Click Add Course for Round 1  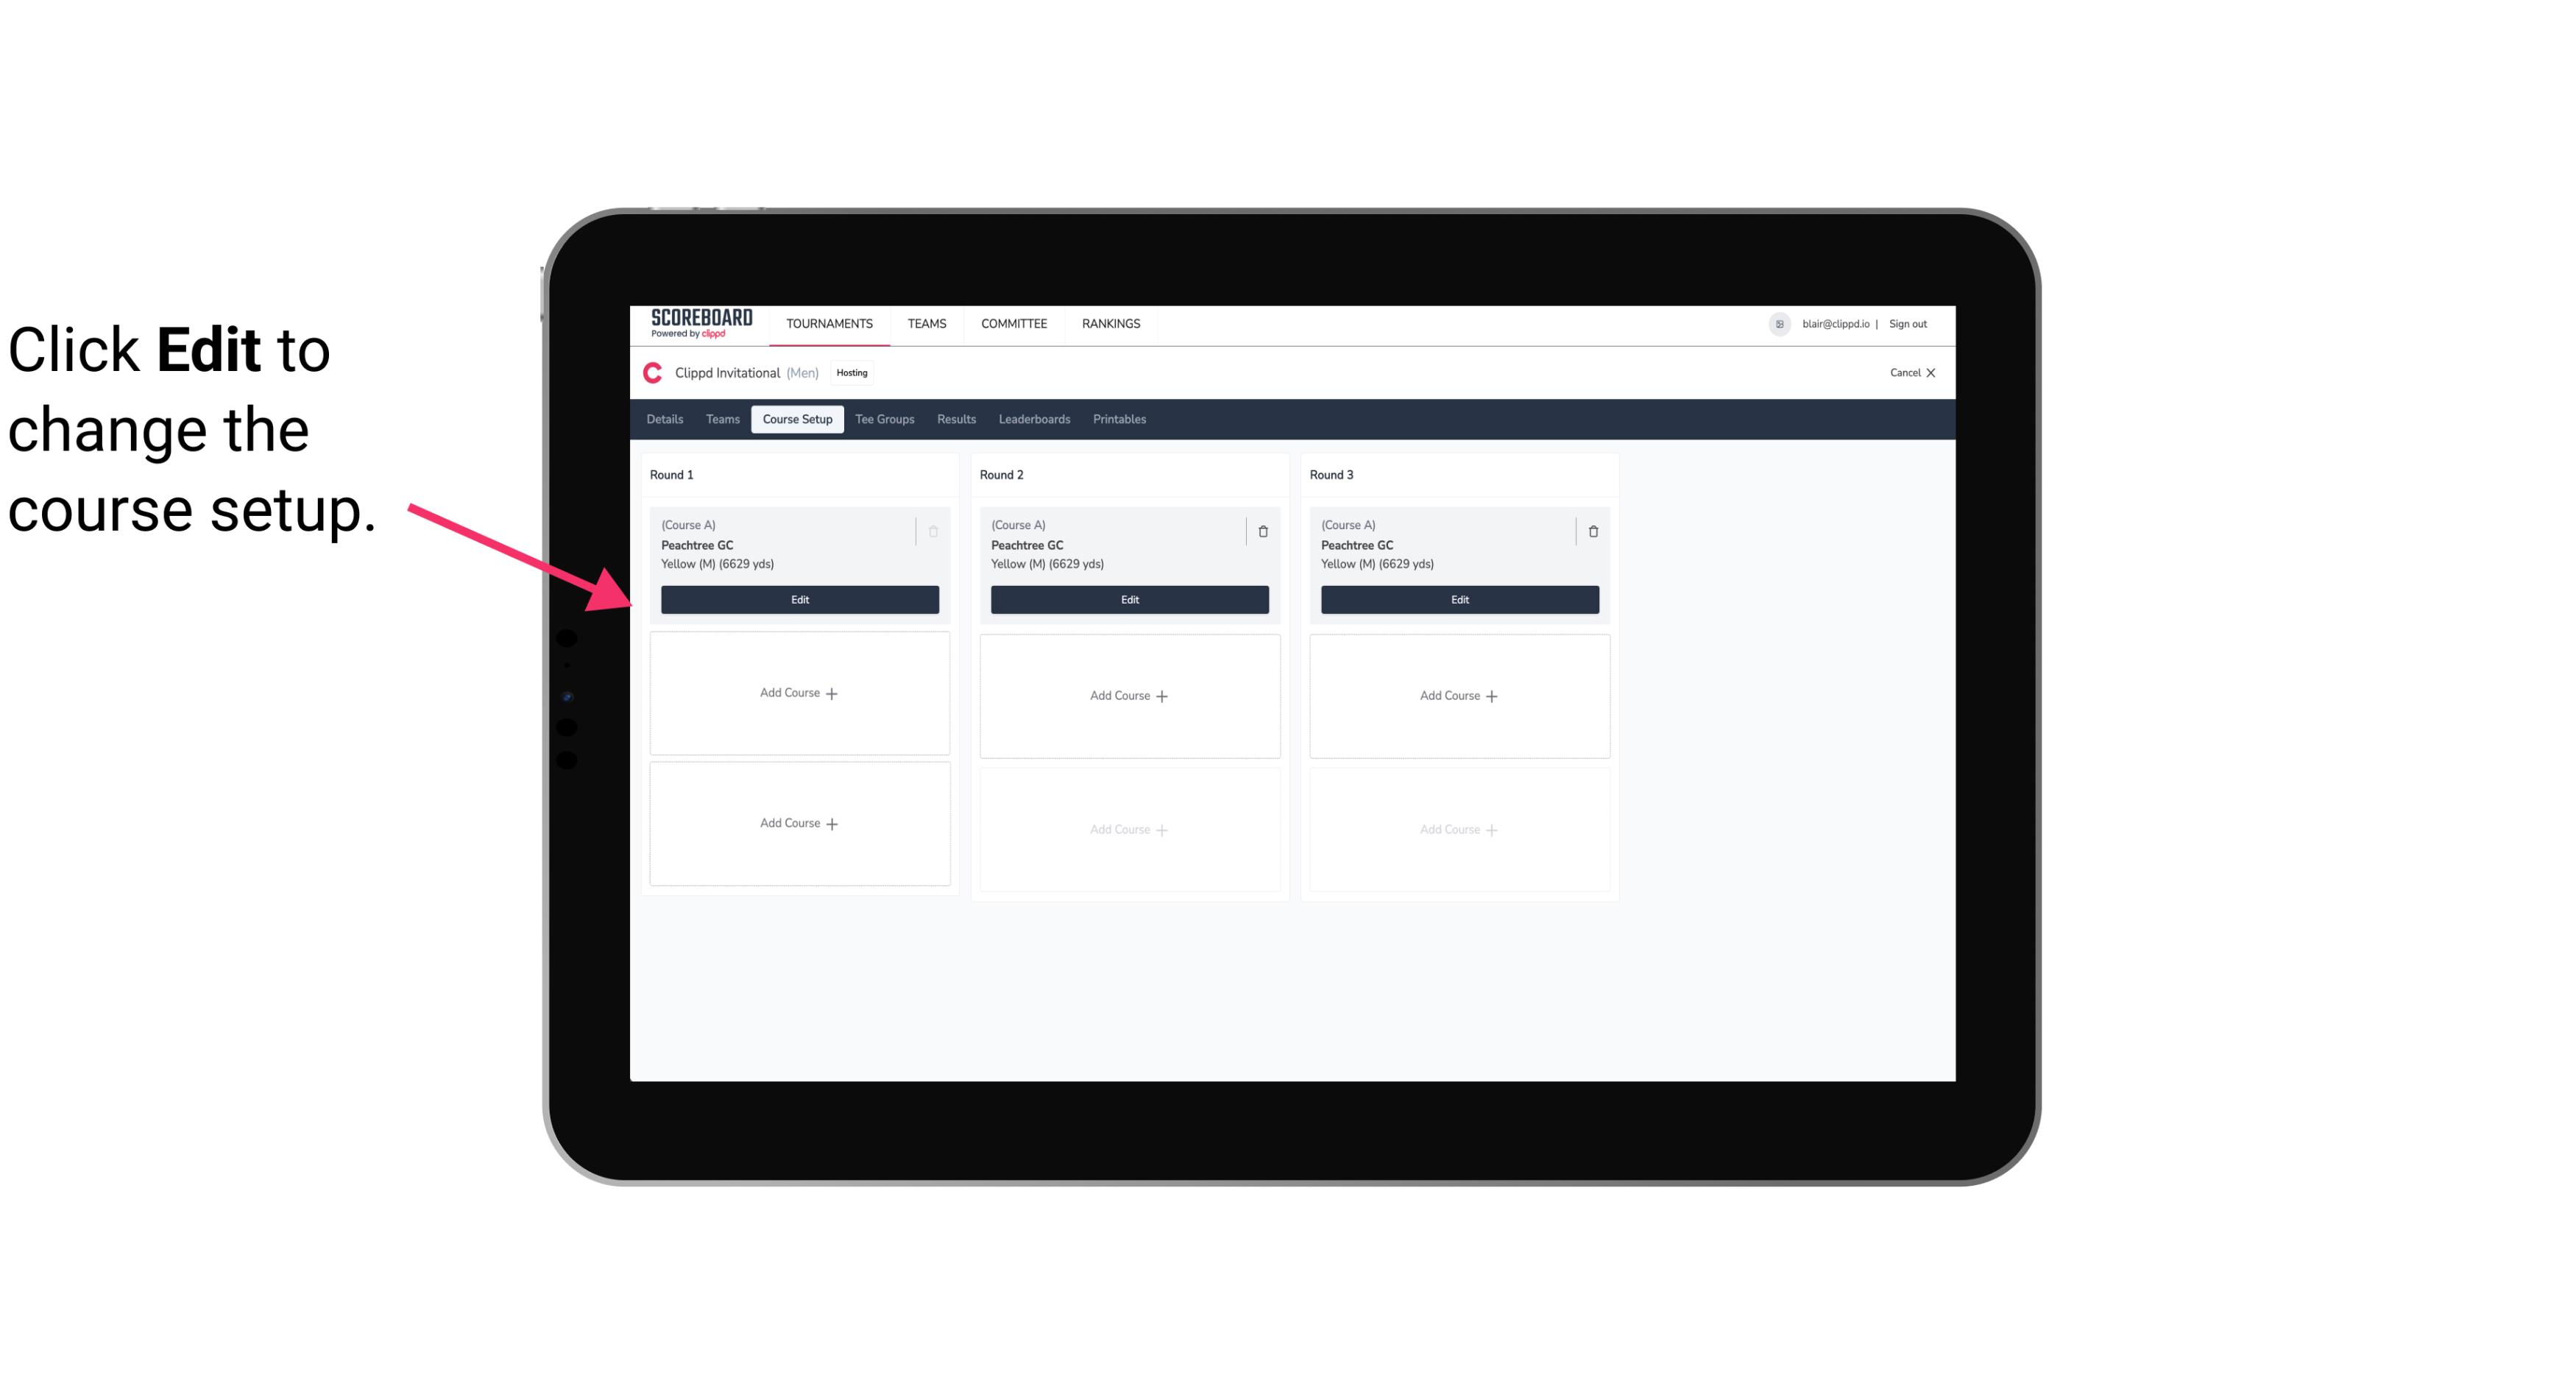pos(799,693)
